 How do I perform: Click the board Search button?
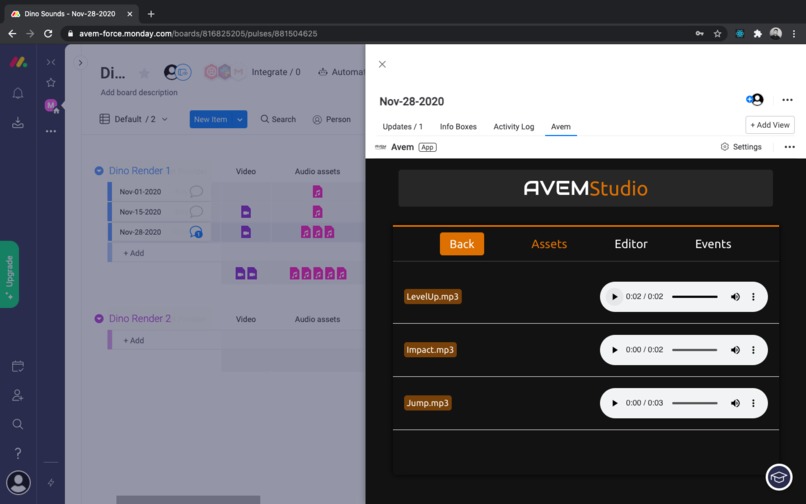click(x=278, y=119)
